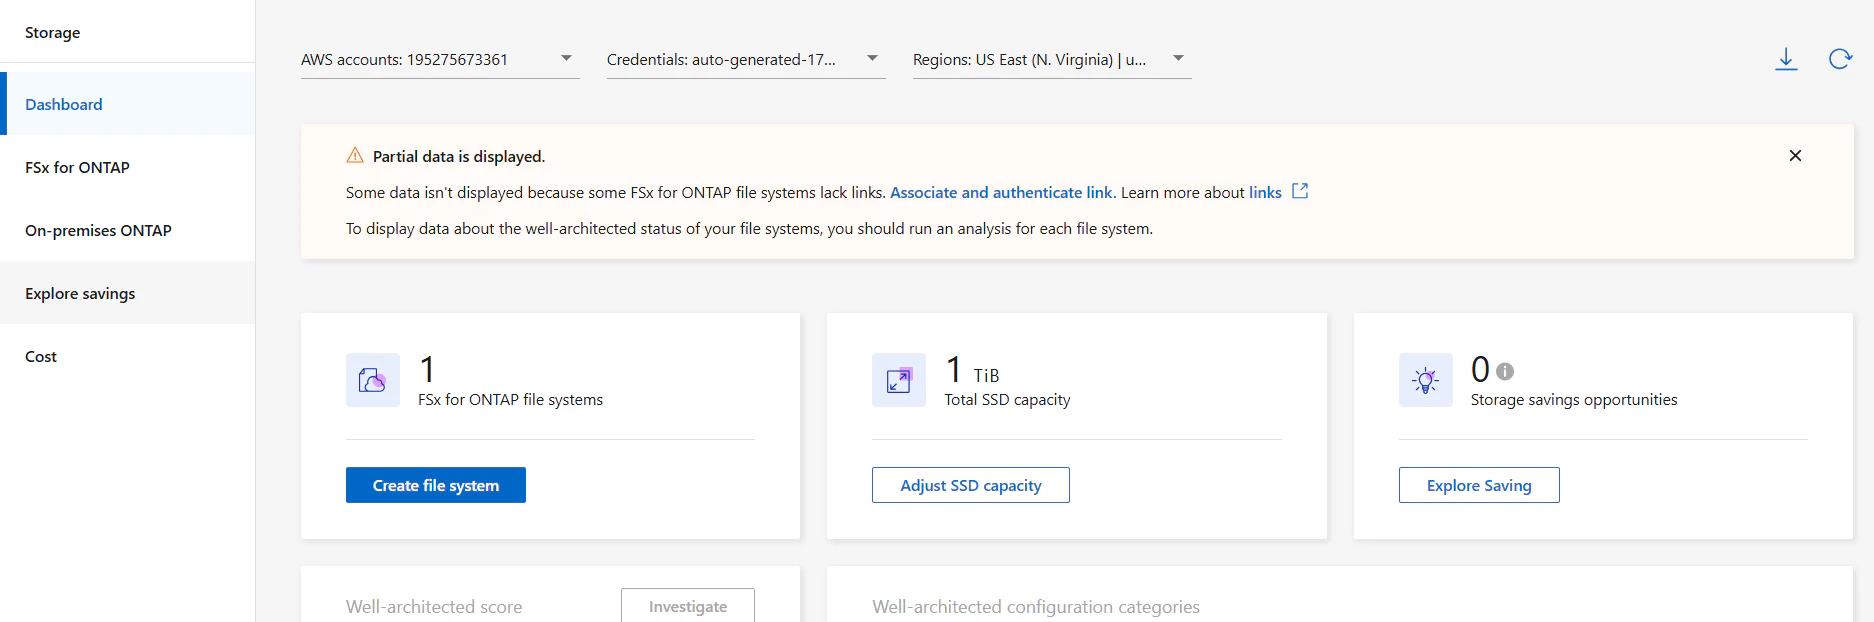Open the Regions dropdown
The width and height of the screenshot is (1874, 622).
click(x=1052, y=60)
